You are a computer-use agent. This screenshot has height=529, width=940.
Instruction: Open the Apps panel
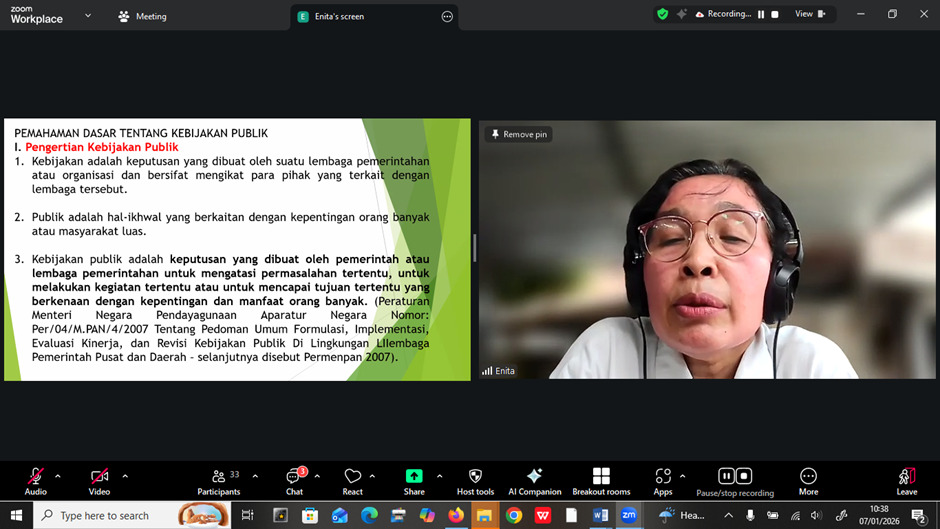pos(663,479)
